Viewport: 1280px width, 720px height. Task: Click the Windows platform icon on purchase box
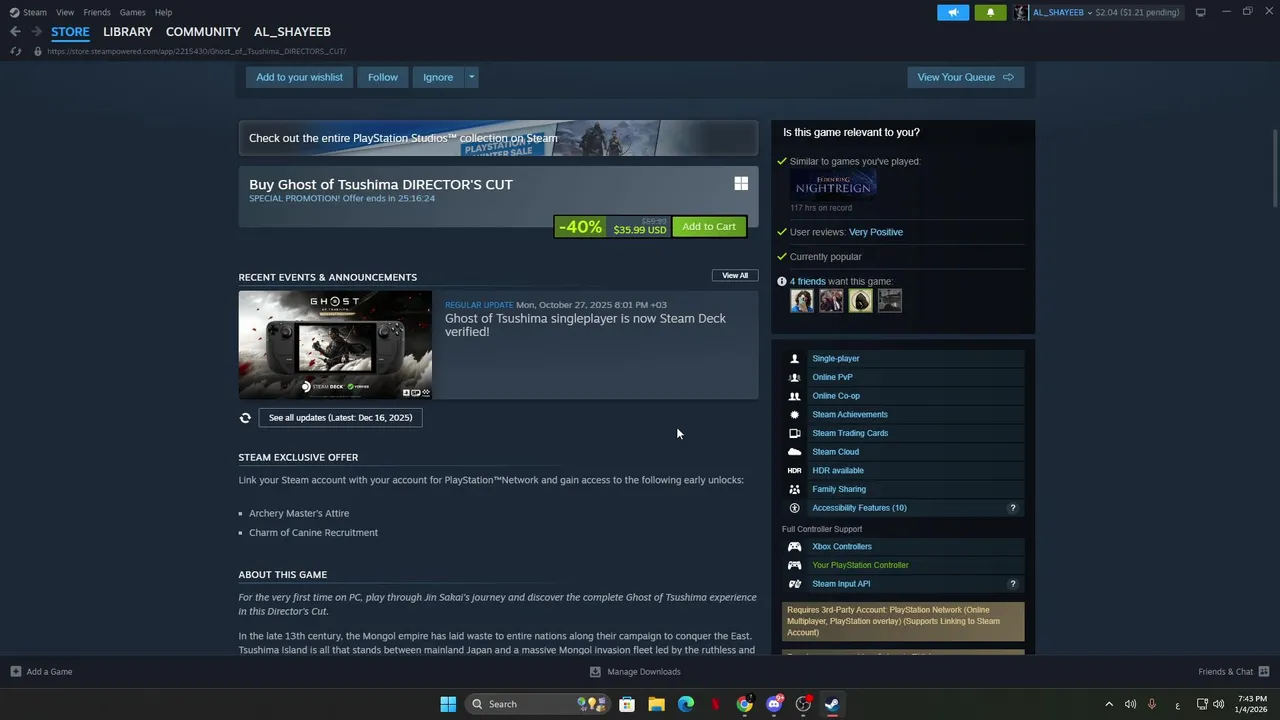(x=741, y=184)
